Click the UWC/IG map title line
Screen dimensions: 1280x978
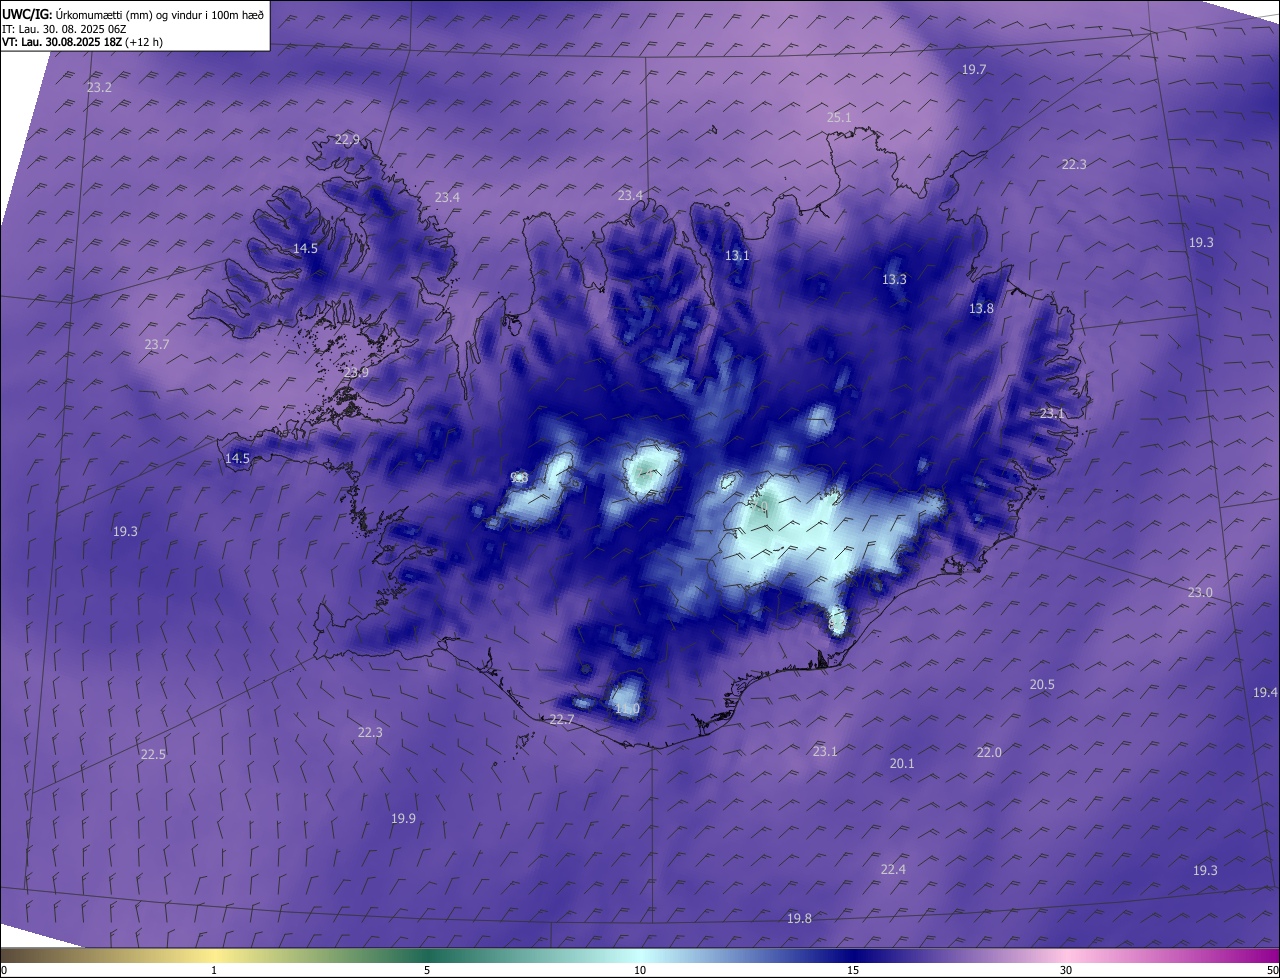[x=133, y=14]
